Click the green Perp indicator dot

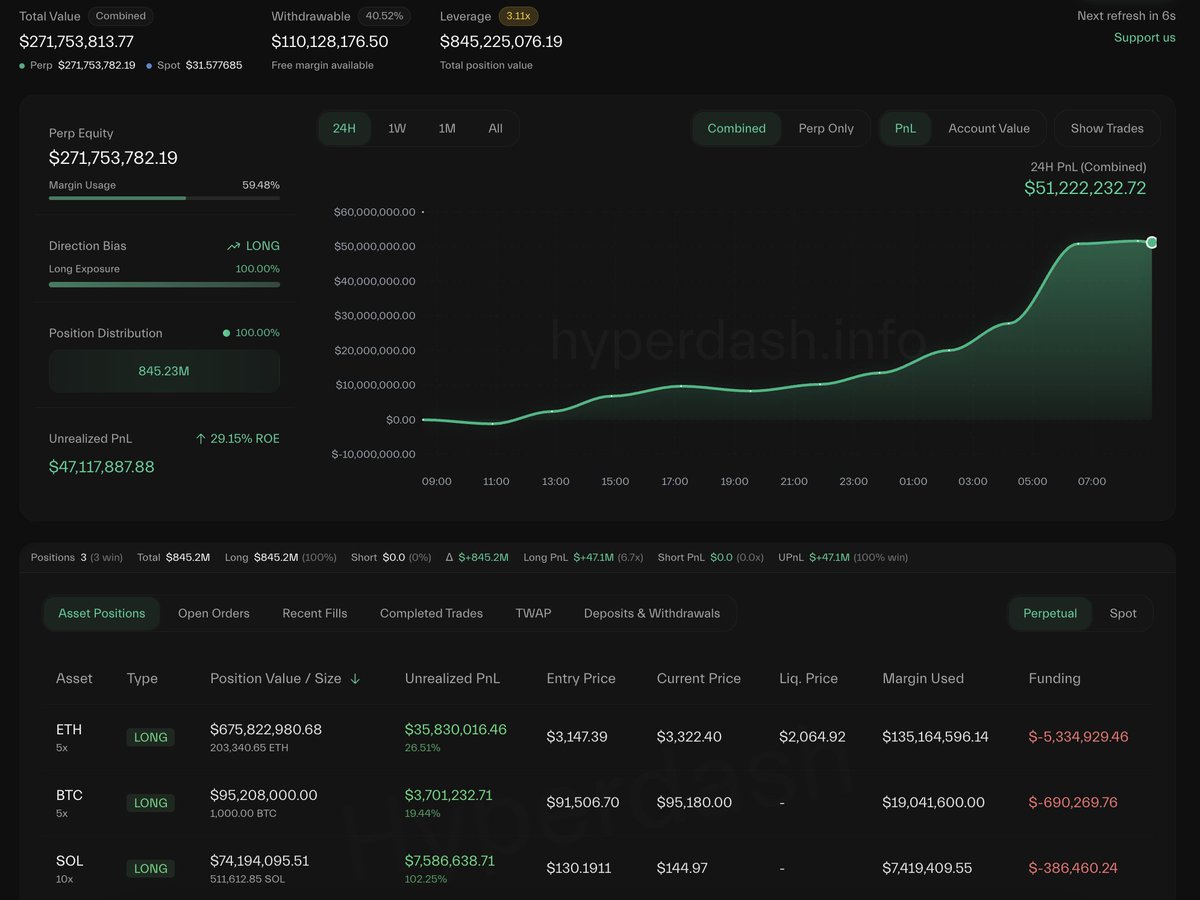click(x=21, y=65)
